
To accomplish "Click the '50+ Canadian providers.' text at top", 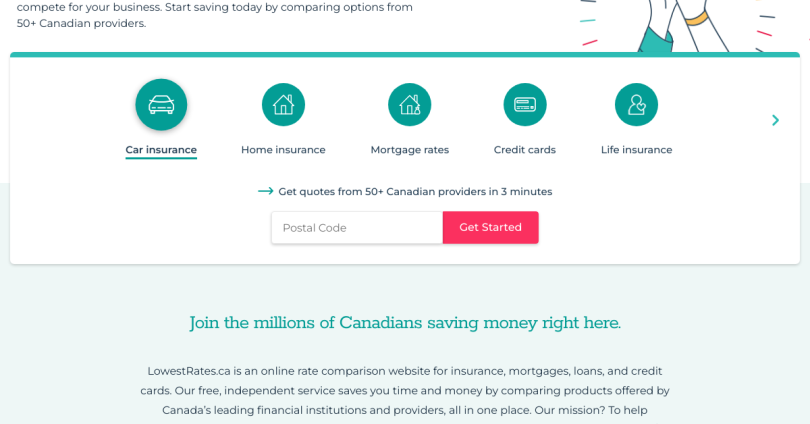I will [81, 22].
